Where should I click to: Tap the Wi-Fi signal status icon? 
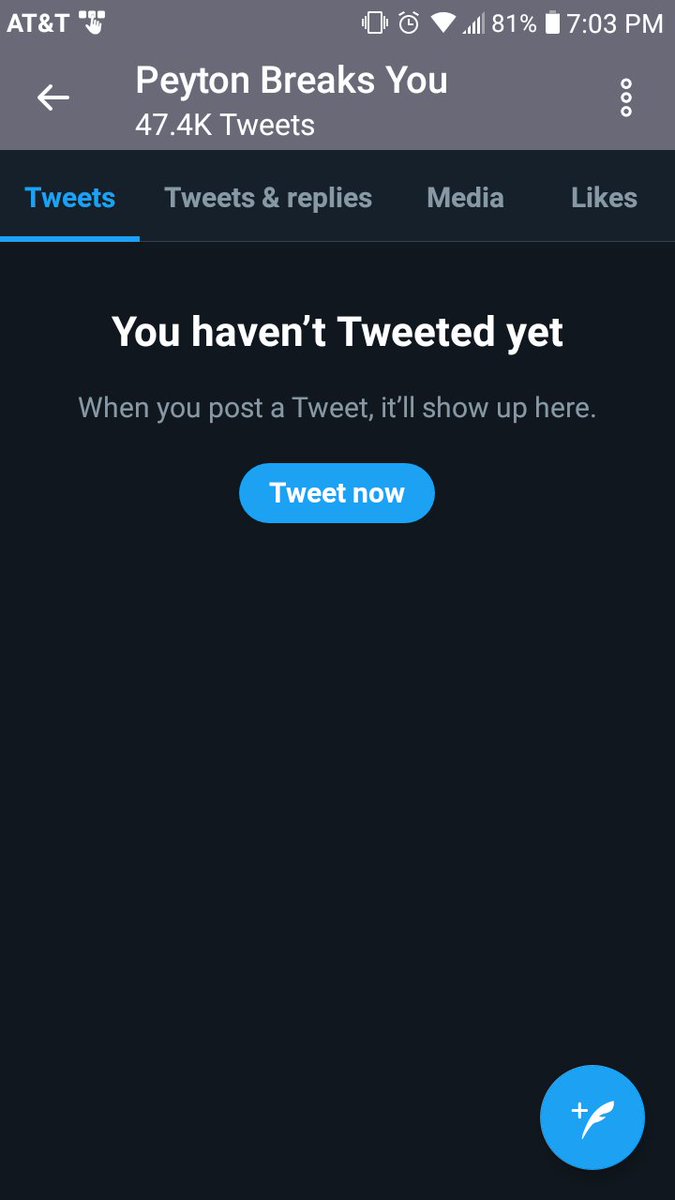pos(443,23)
